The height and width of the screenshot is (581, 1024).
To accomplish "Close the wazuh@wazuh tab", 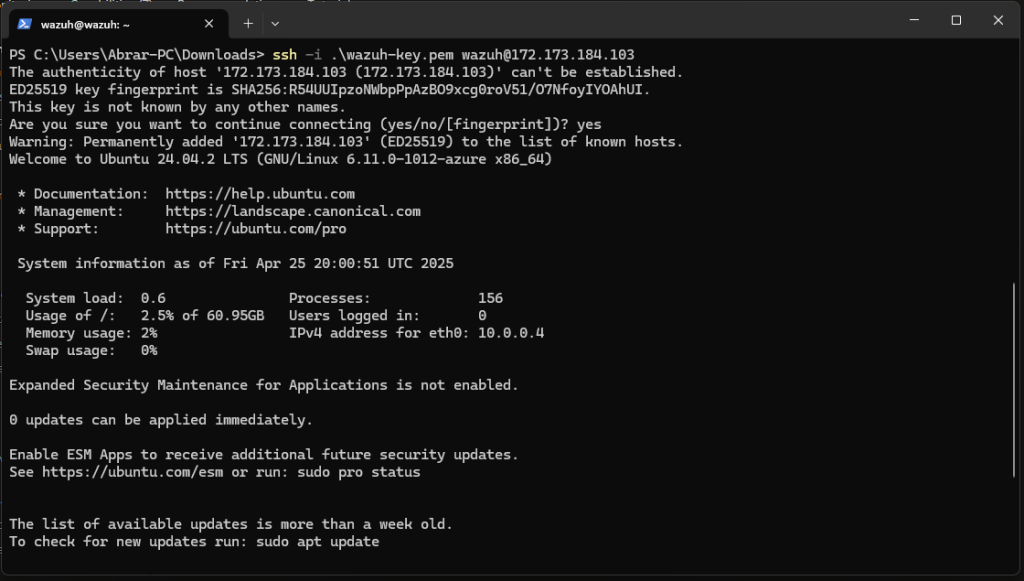I will click(209, 24).
